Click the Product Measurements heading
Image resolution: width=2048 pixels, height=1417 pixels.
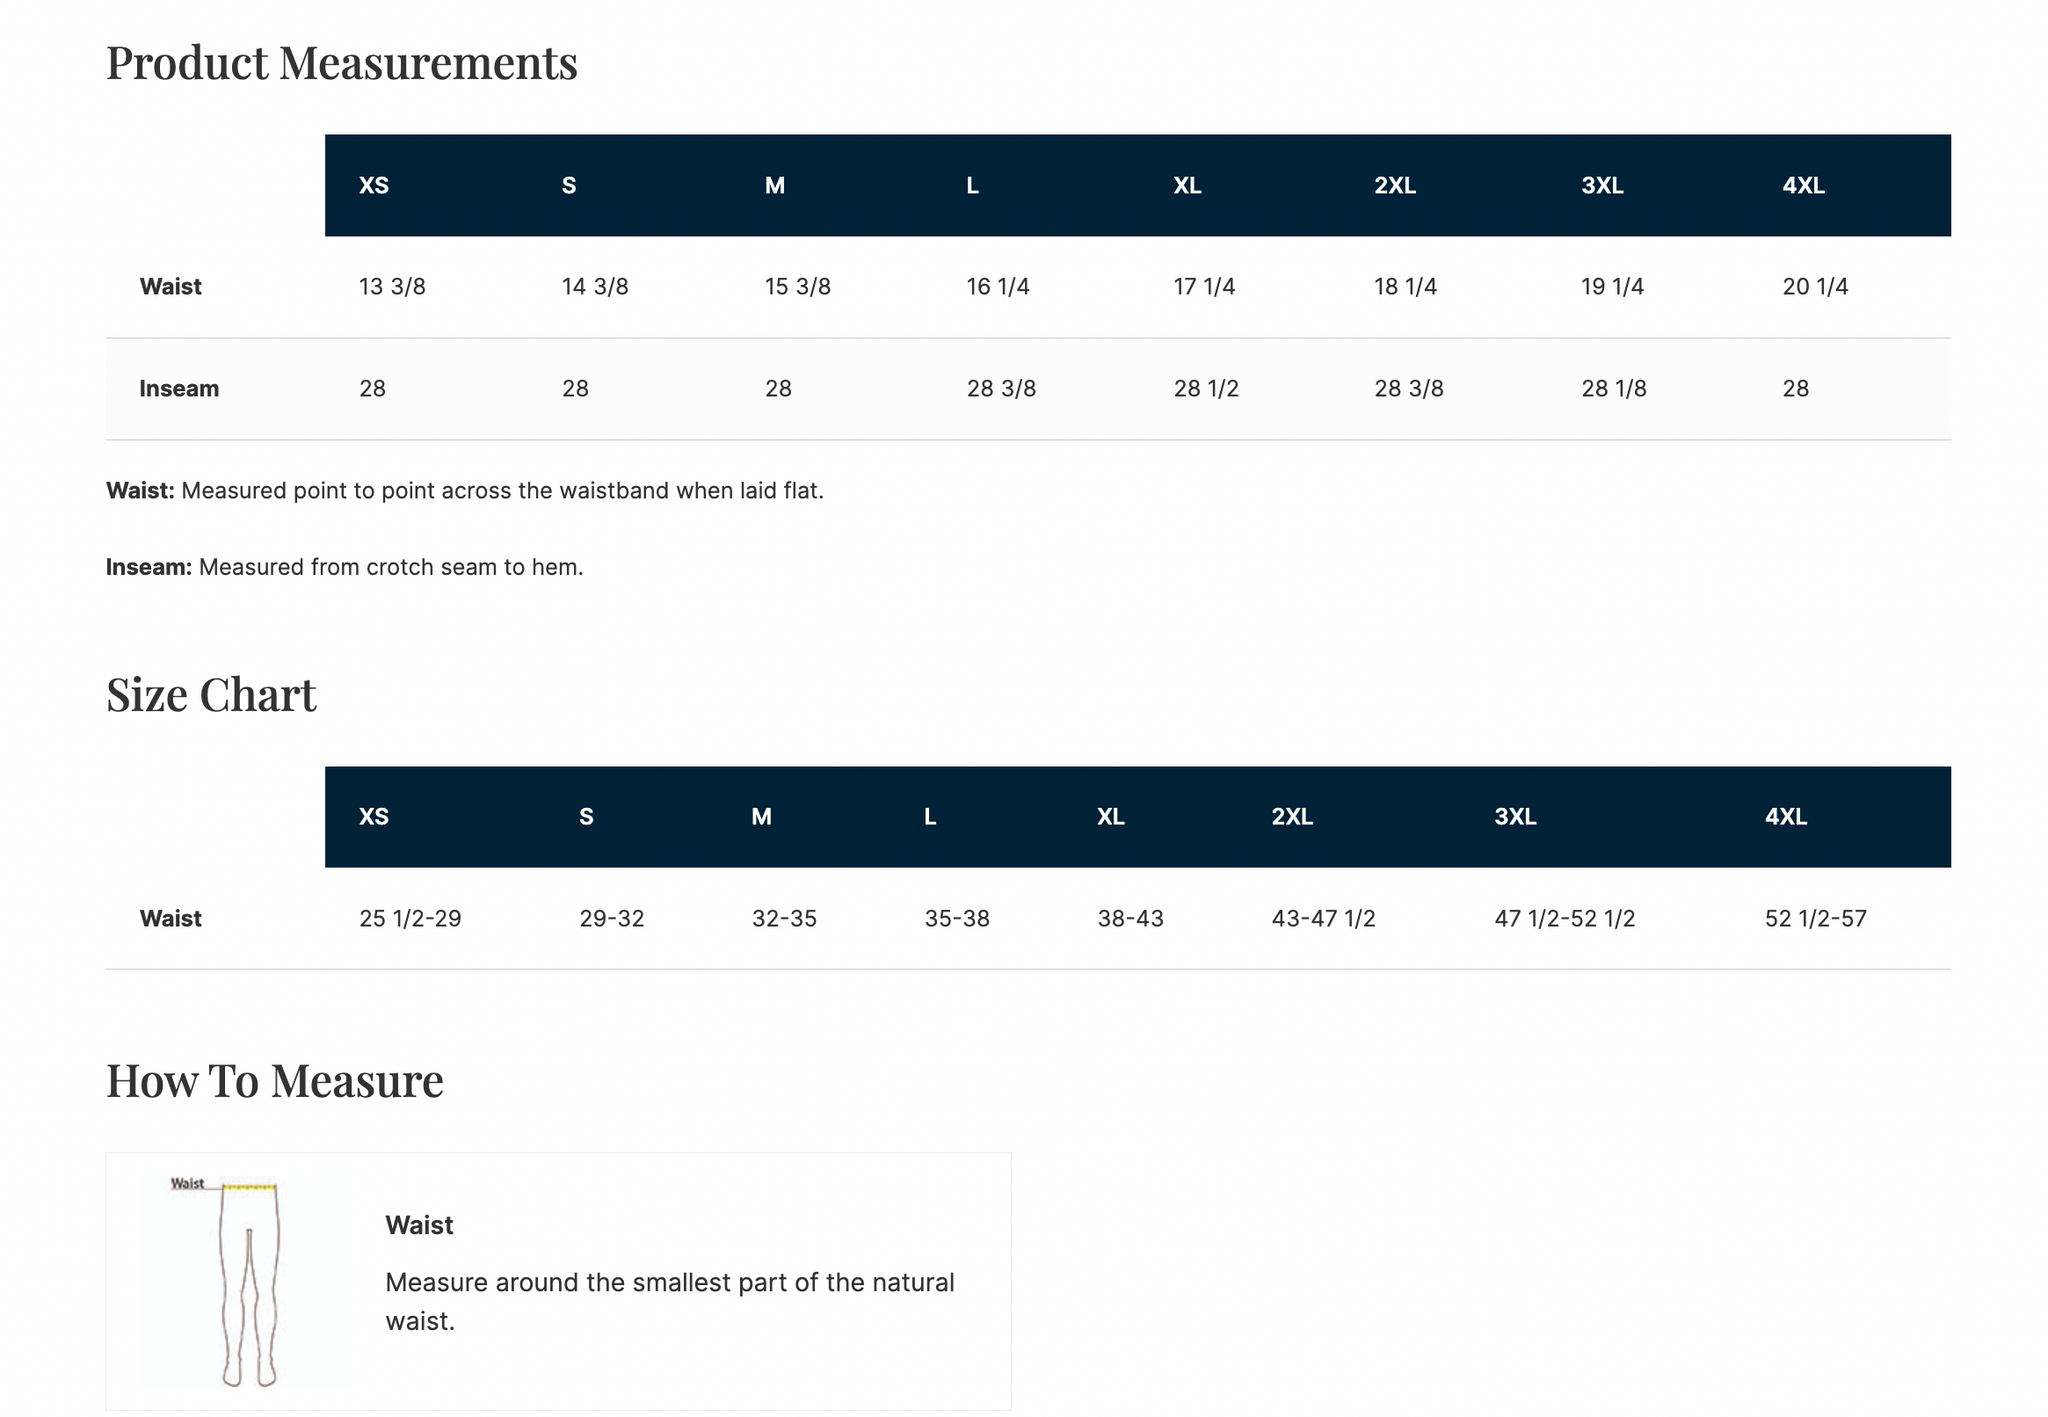pos(341,62)
